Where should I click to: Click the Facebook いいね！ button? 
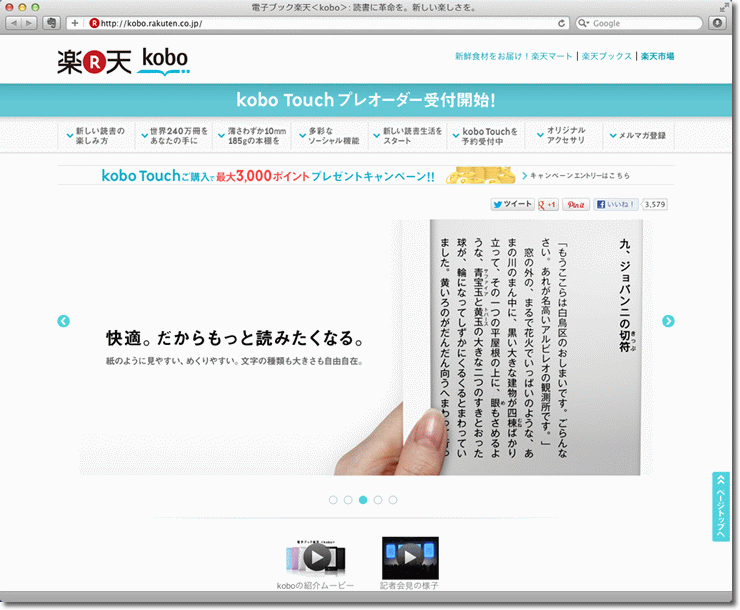click(615, 204)
